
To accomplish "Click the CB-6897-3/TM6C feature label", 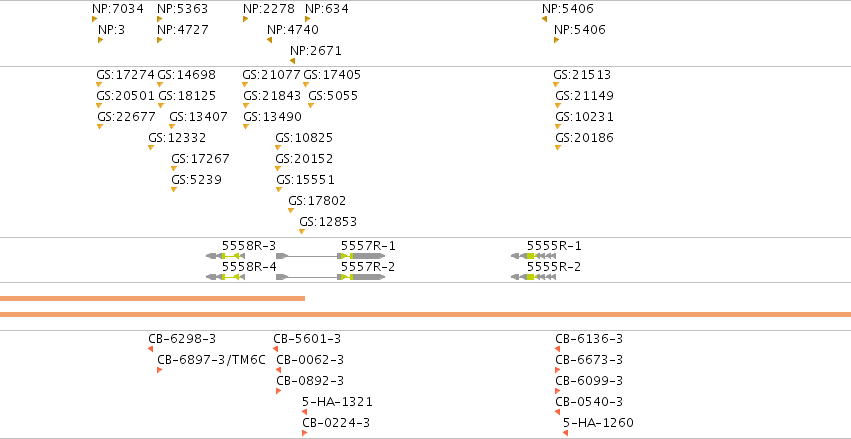I will [x=211, y=360].
